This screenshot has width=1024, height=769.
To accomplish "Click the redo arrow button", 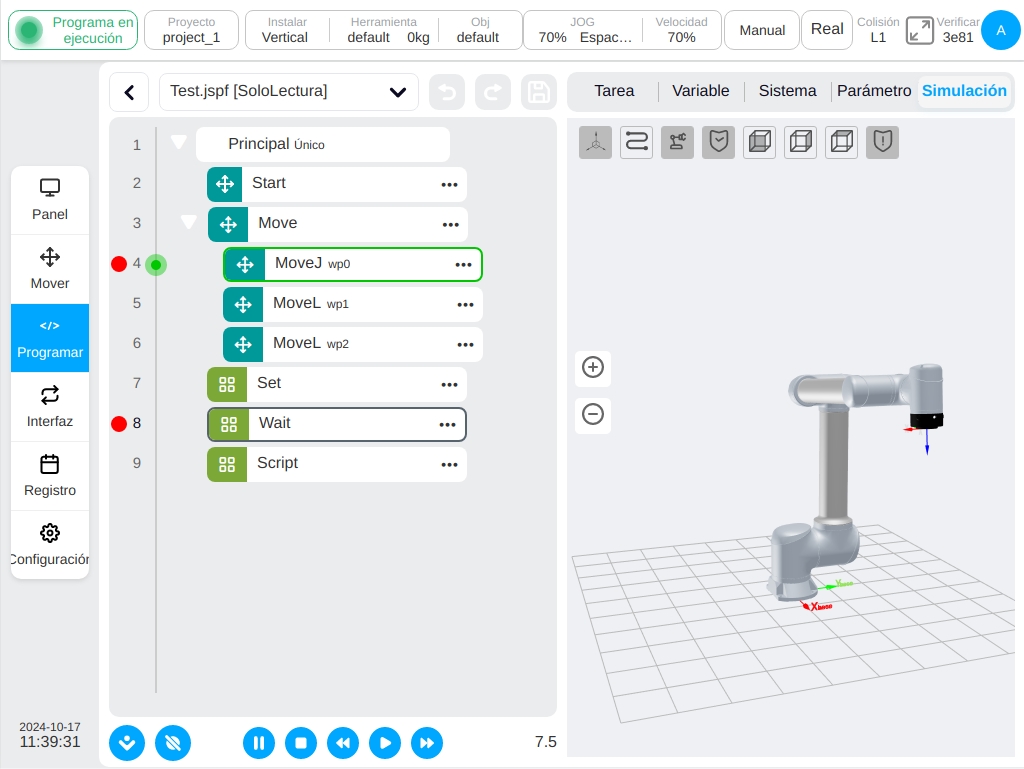I will point(493,92).
